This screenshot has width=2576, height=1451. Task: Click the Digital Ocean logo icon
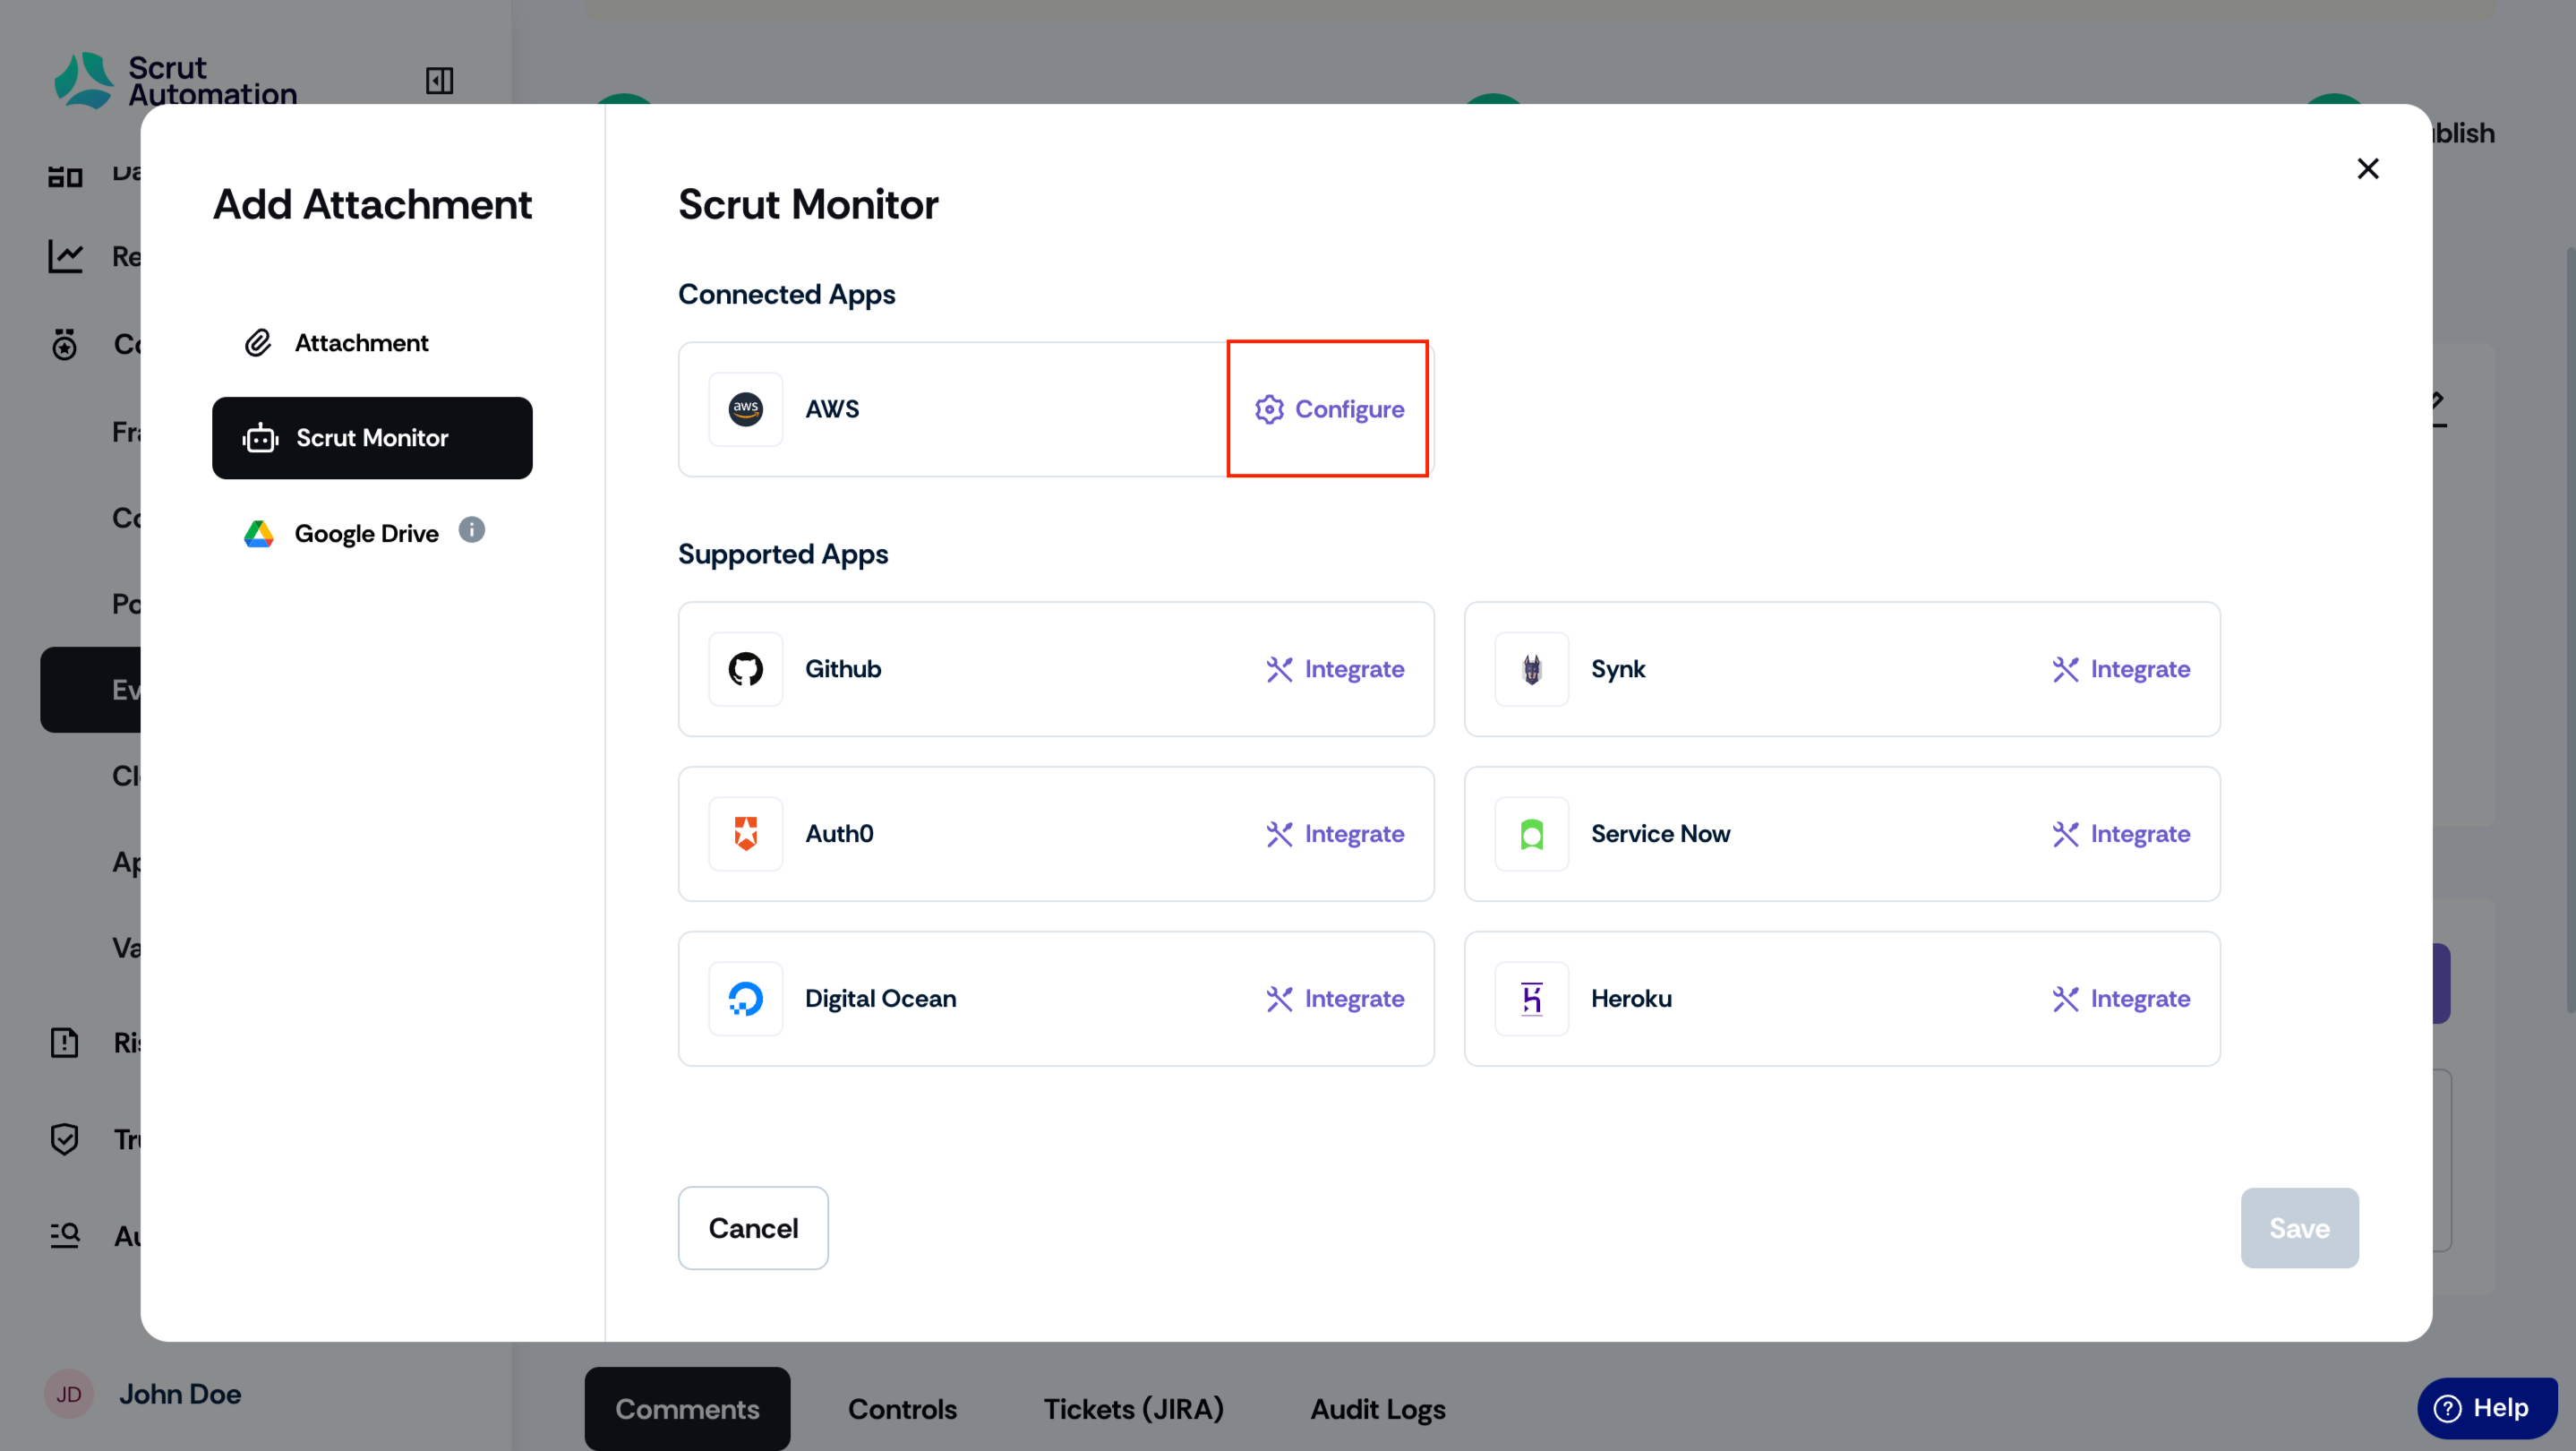point(745,999)
